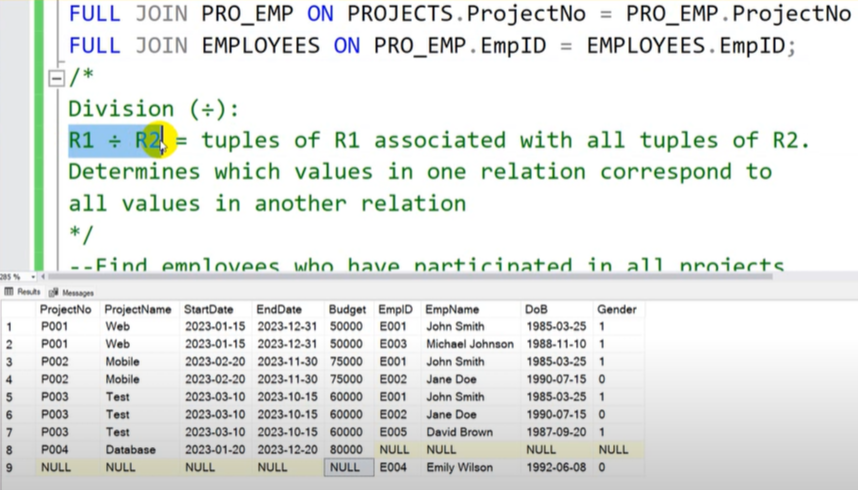The width and height of the screenshot is (859, 491).
Task: Select row 1 header in results
Action: [x=10, y=327]
